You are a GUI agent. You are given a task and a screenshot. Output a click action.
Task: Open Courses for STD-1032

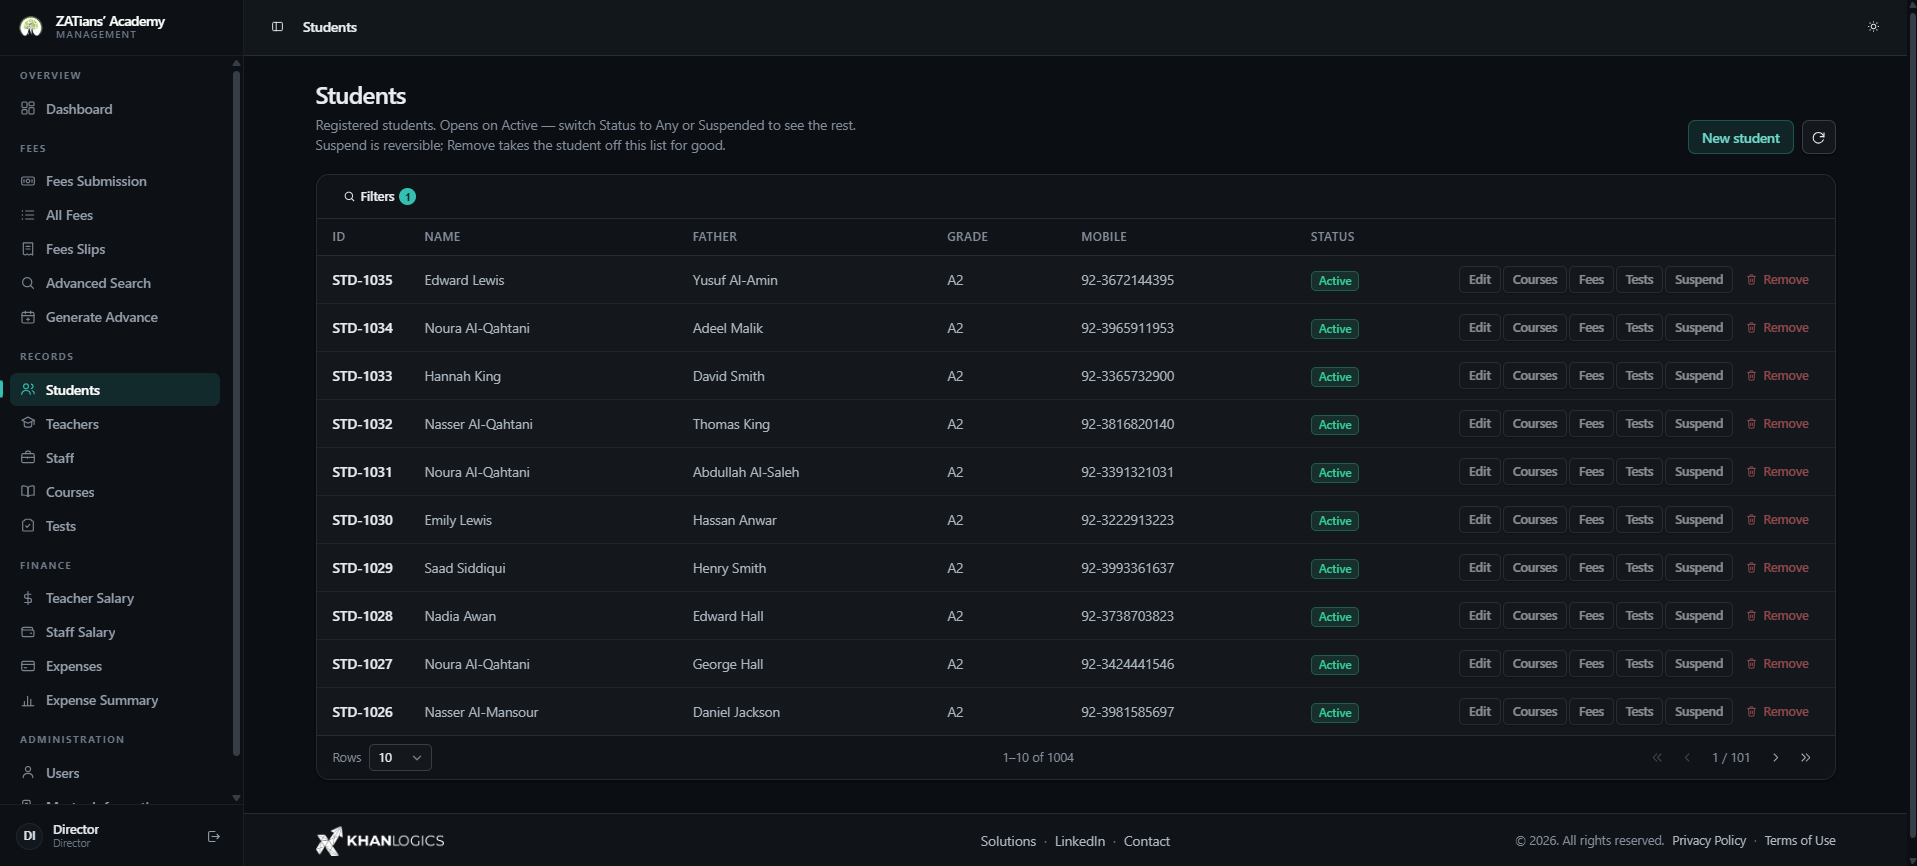point(1534,424)
